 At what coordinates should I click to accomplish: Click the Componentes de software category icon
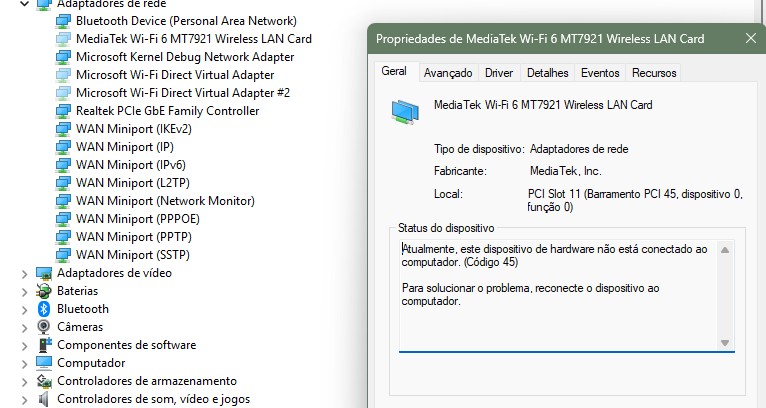[x=44, y=345]
